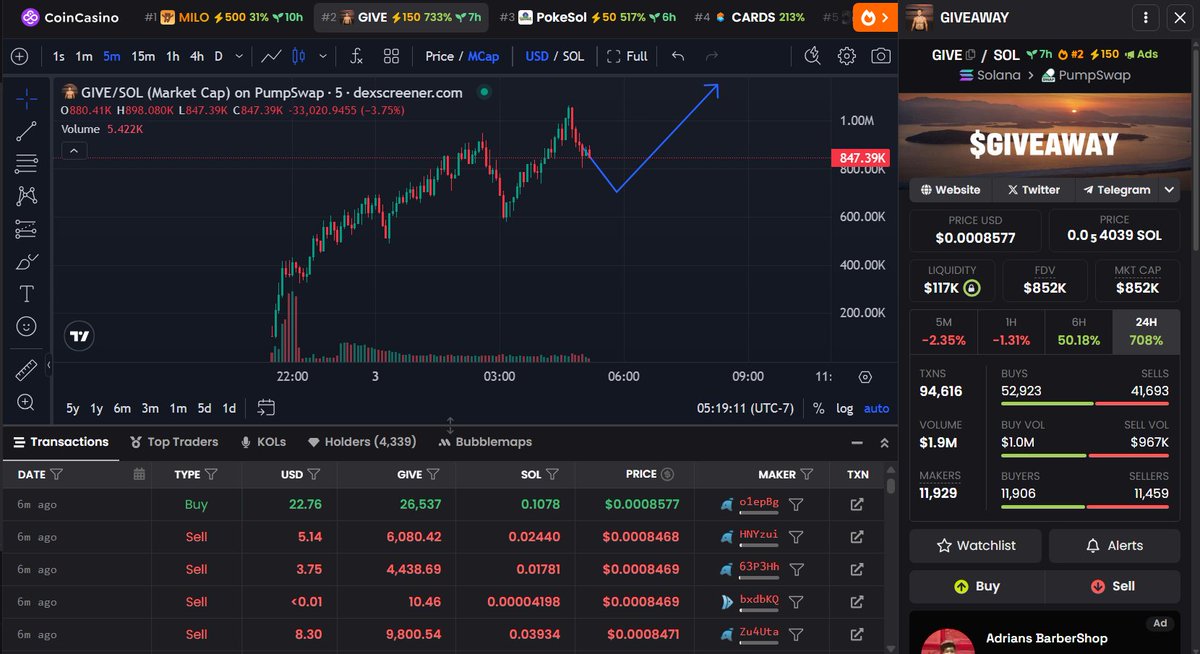
Task: Open the token Website link
Action: (950, 189)
